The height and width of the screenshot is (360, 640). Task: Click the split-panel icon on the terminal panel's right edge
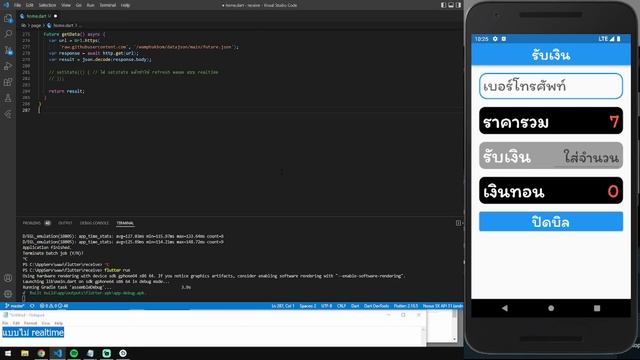pos(458,223)
